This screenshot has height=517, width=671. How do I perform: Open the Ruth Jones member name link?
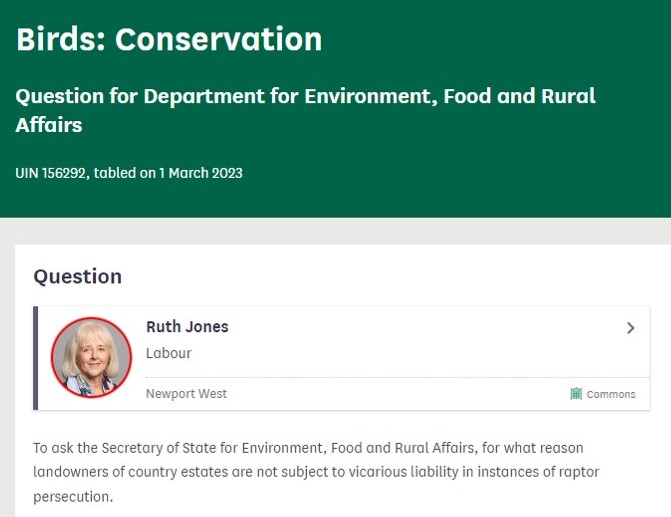(187, 327)
